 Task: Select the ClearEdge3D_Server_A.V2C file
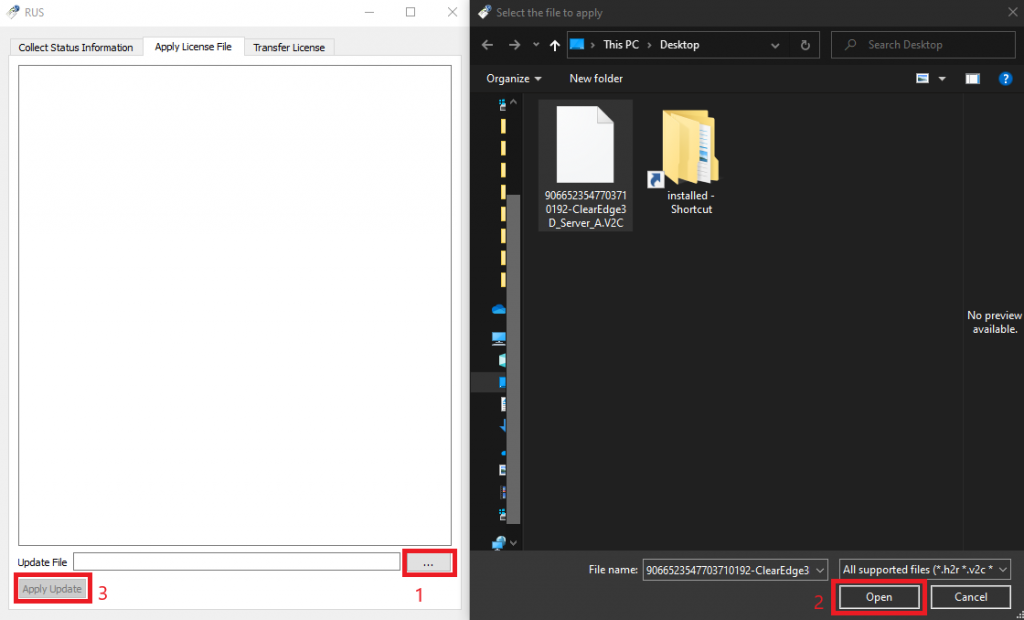(585, 165)
